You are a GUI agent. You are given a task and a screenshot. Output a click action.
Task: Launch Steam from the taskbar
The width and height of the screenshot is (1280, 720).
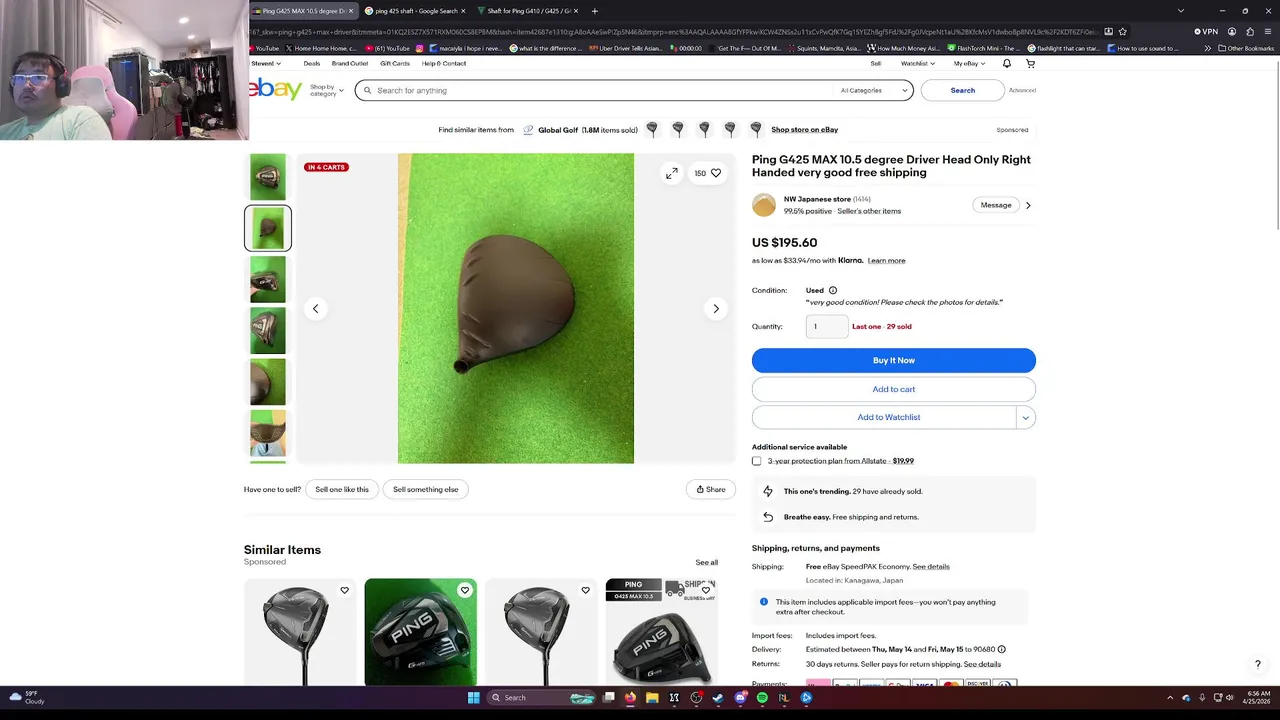718,697
